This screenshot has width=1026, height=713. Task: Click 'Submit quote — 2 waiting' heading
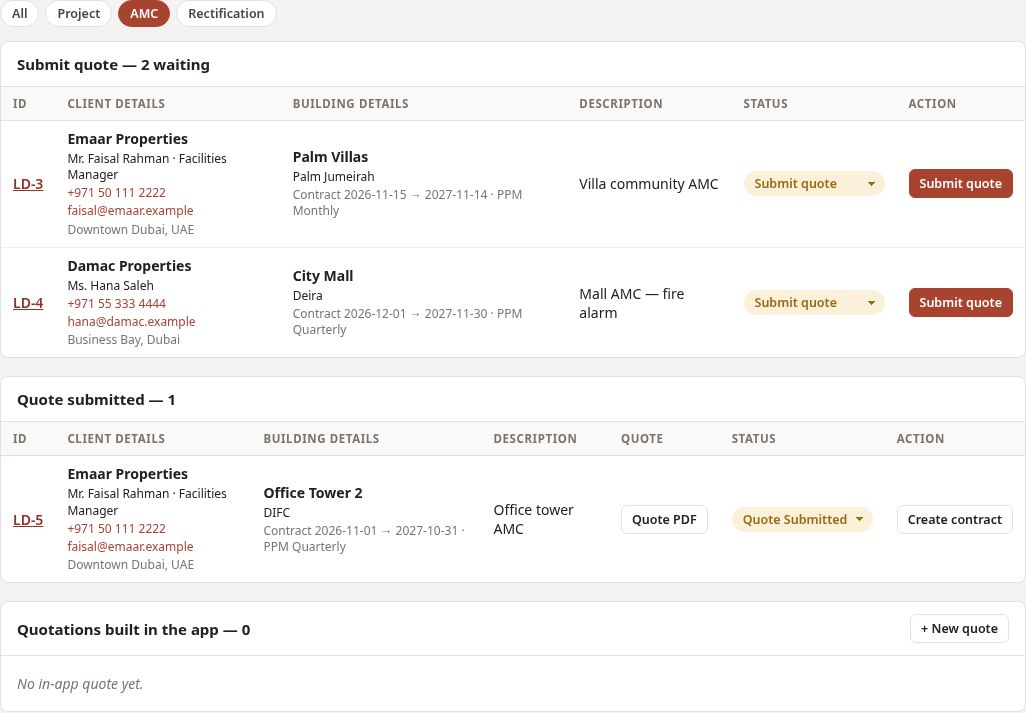(113, 65)
